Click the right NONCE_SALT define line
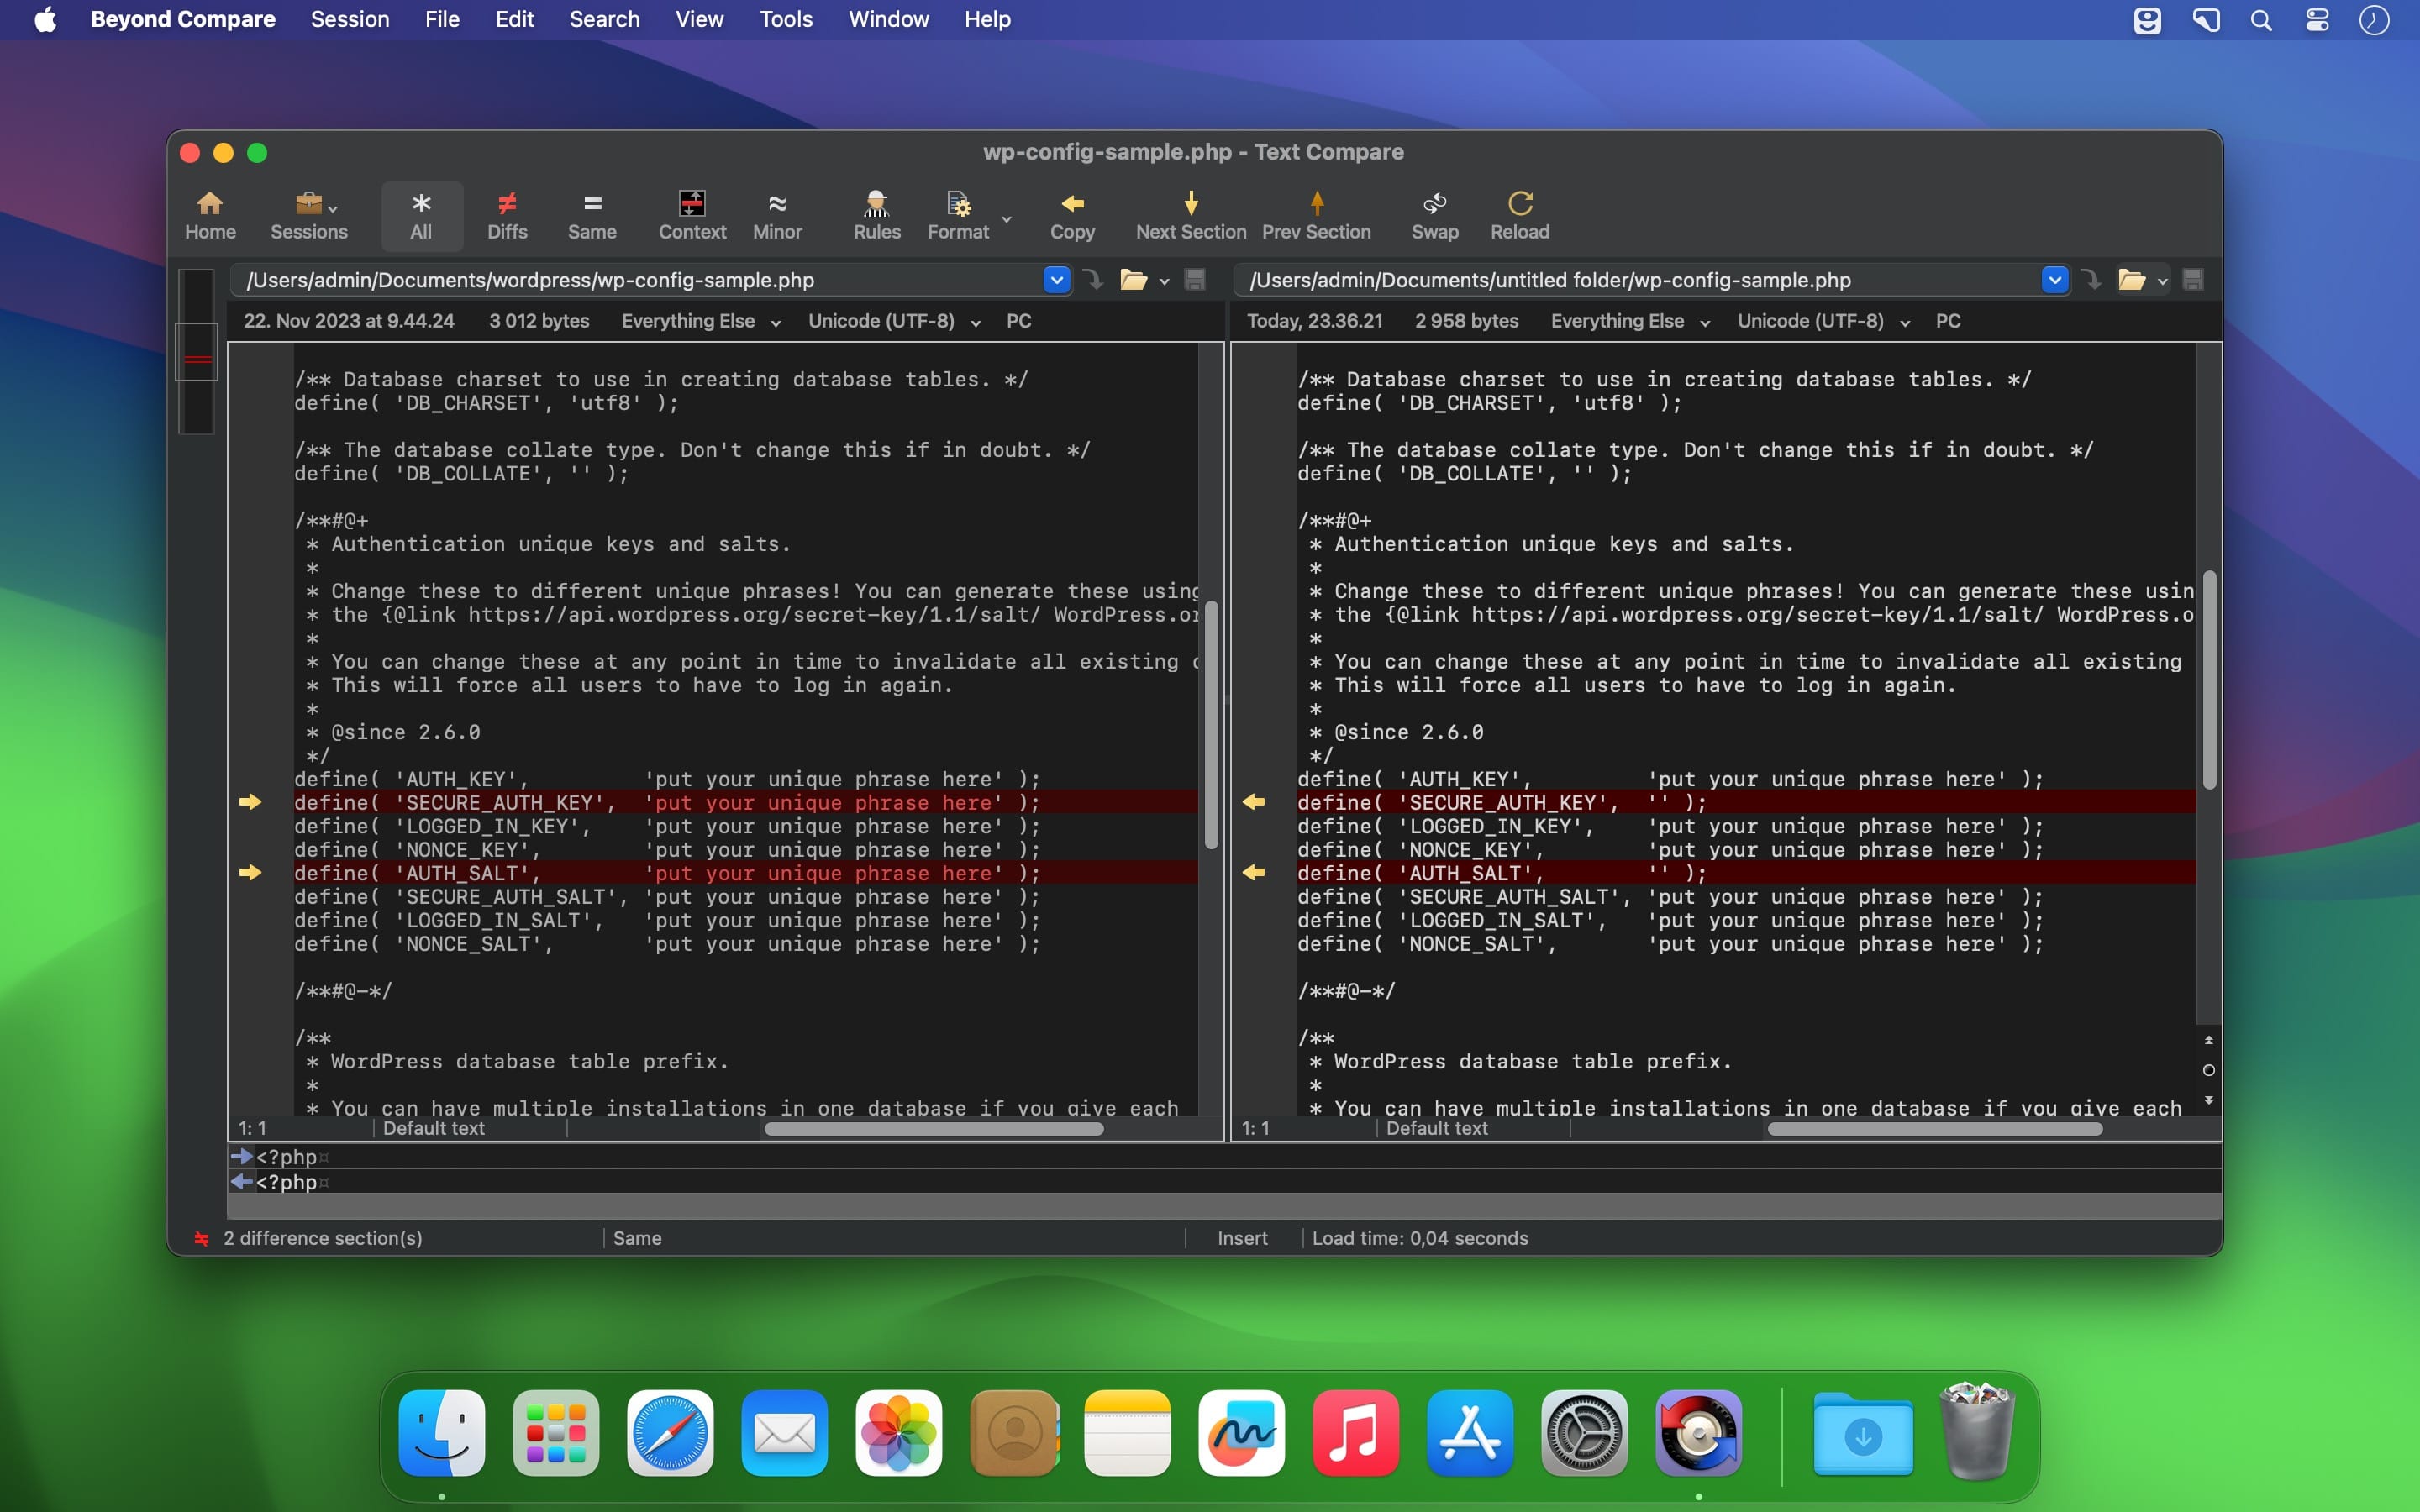 point(1670,944)
